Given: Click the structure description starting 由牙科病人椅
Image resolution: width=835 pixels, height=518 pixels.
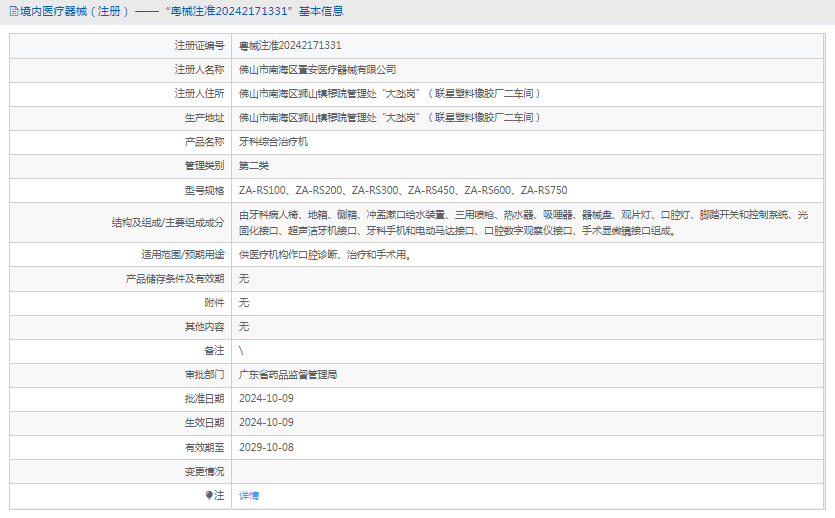Looking at the screenshot, I should pos(523,223).
